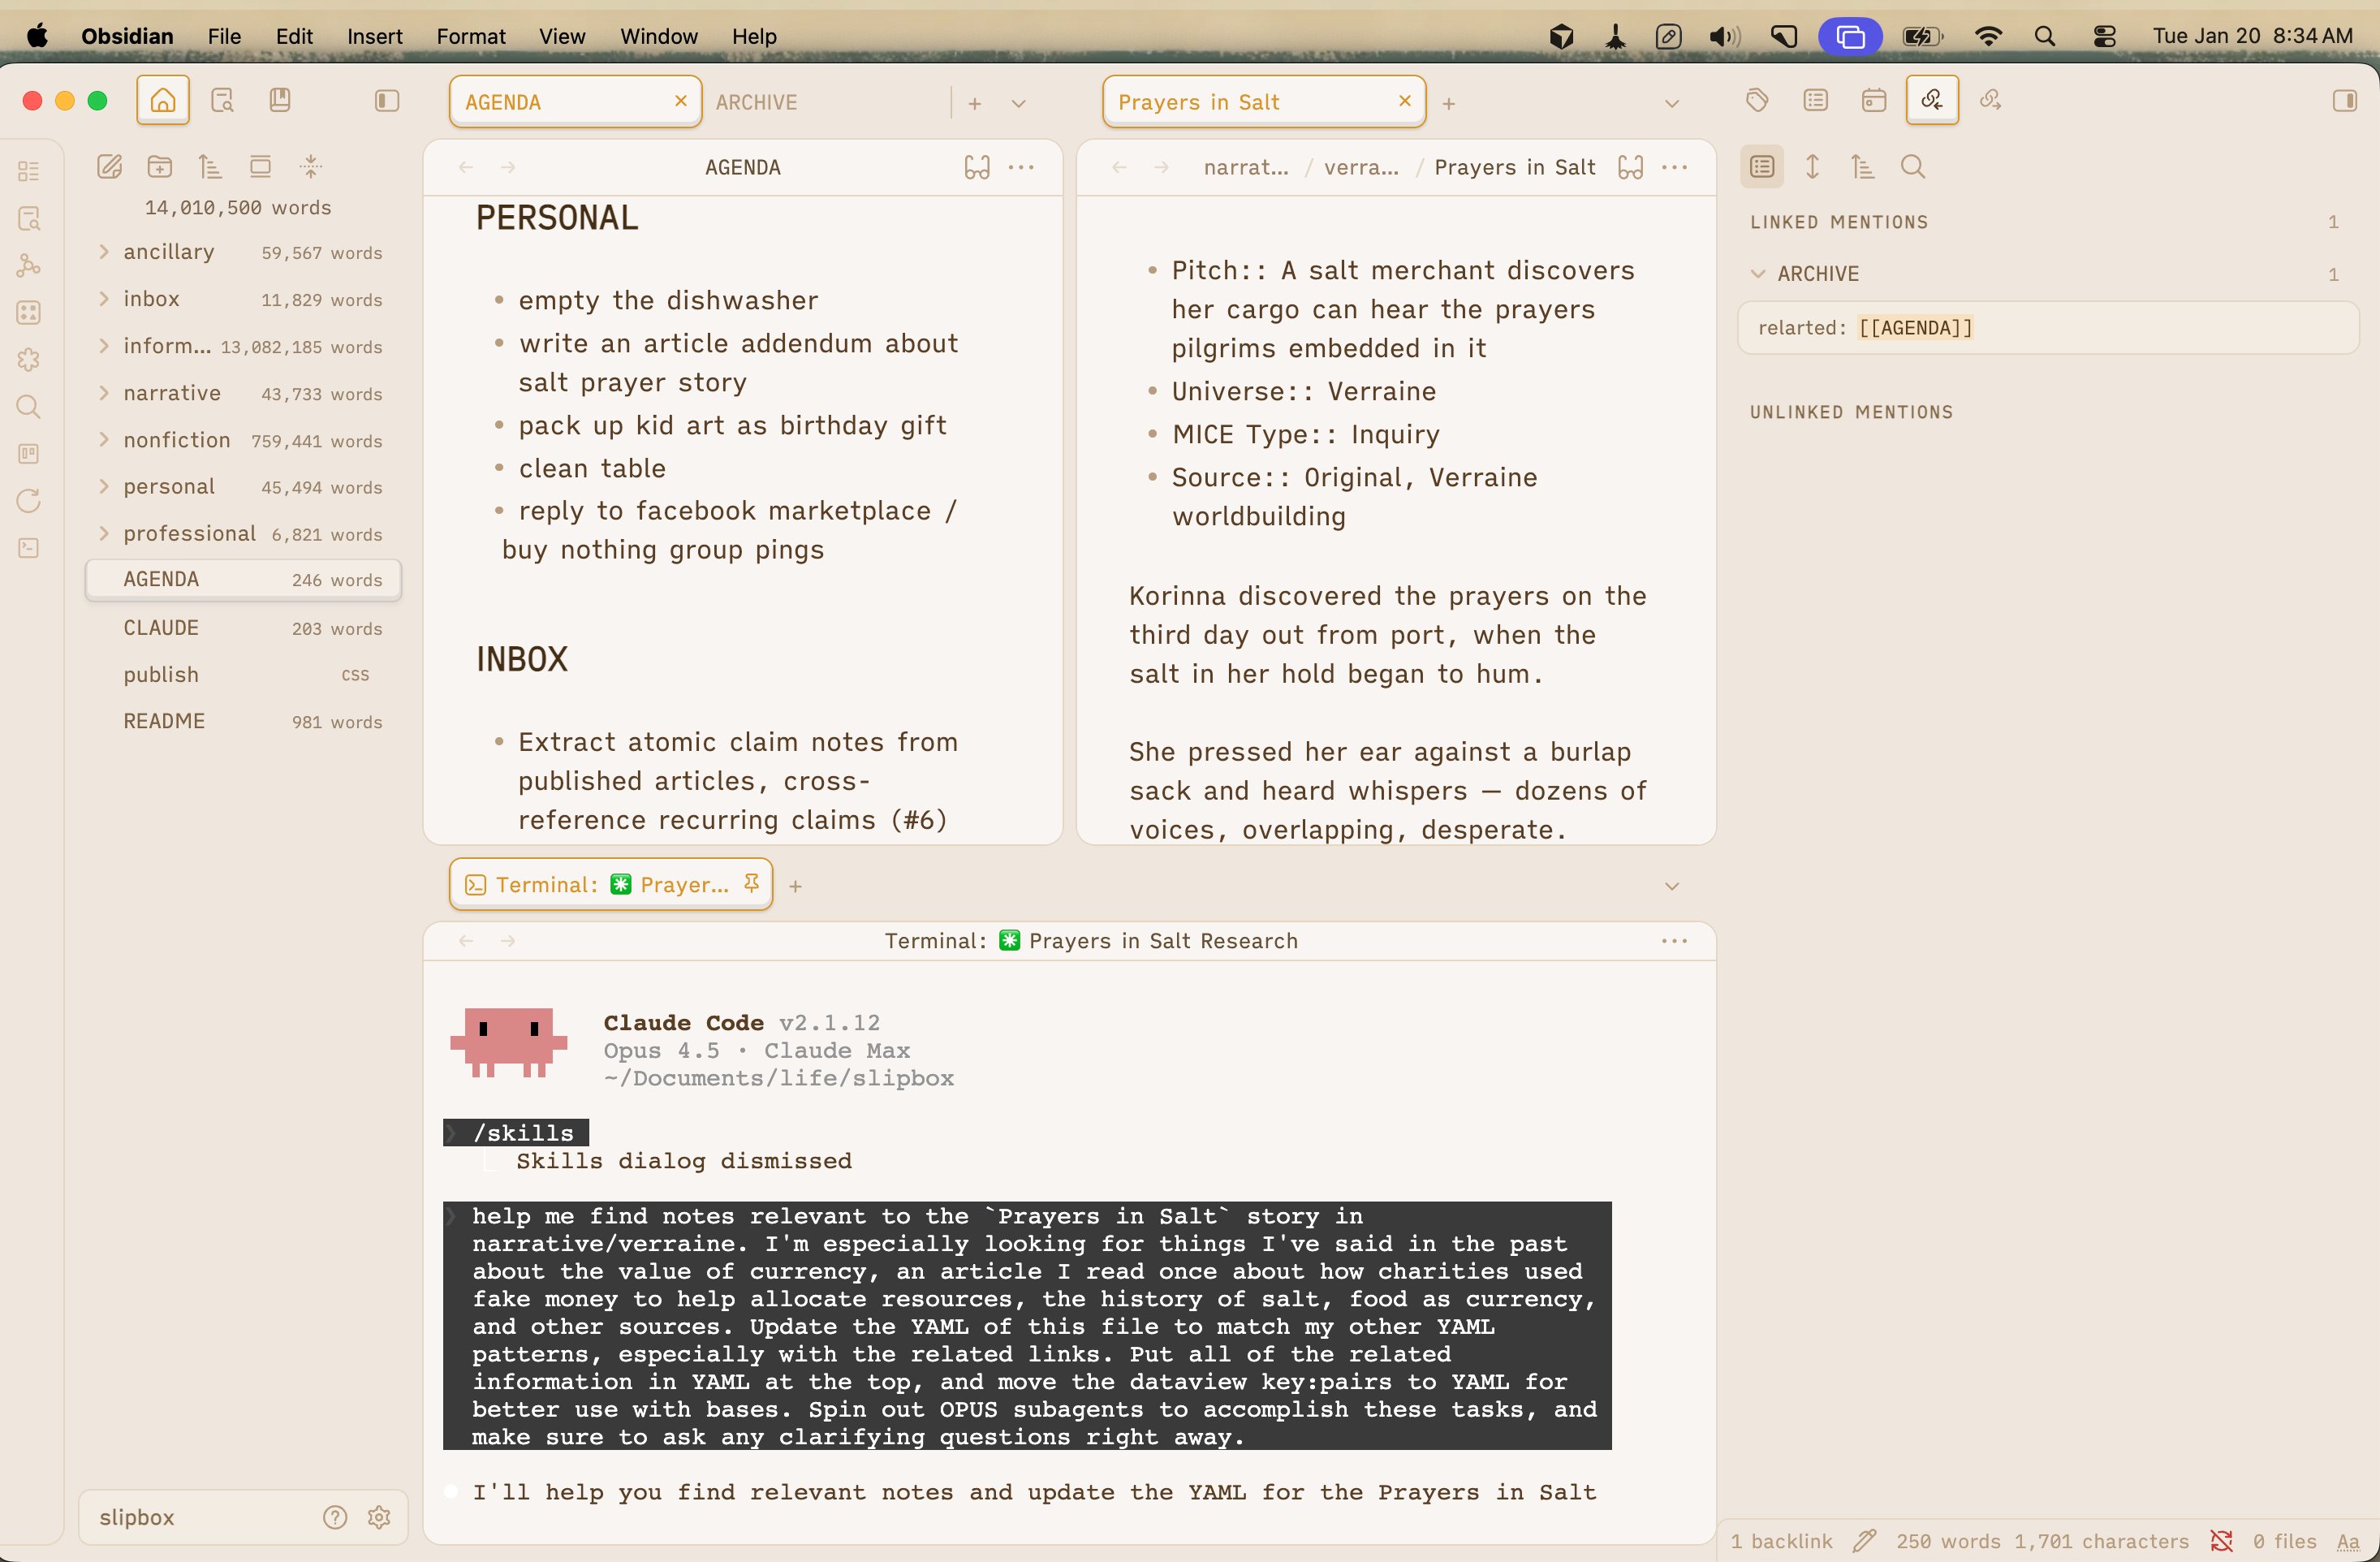Collapse the ARCHIVE linked mention group
Image resolution: width=2380 pixels, height=1562 pixels.
tap(1758, 273)
